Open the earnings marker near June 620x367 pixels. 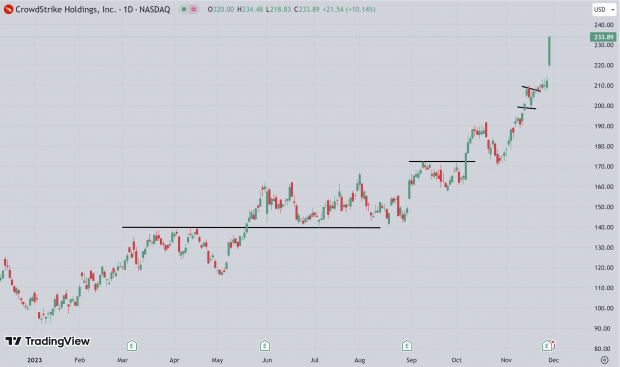265,346
